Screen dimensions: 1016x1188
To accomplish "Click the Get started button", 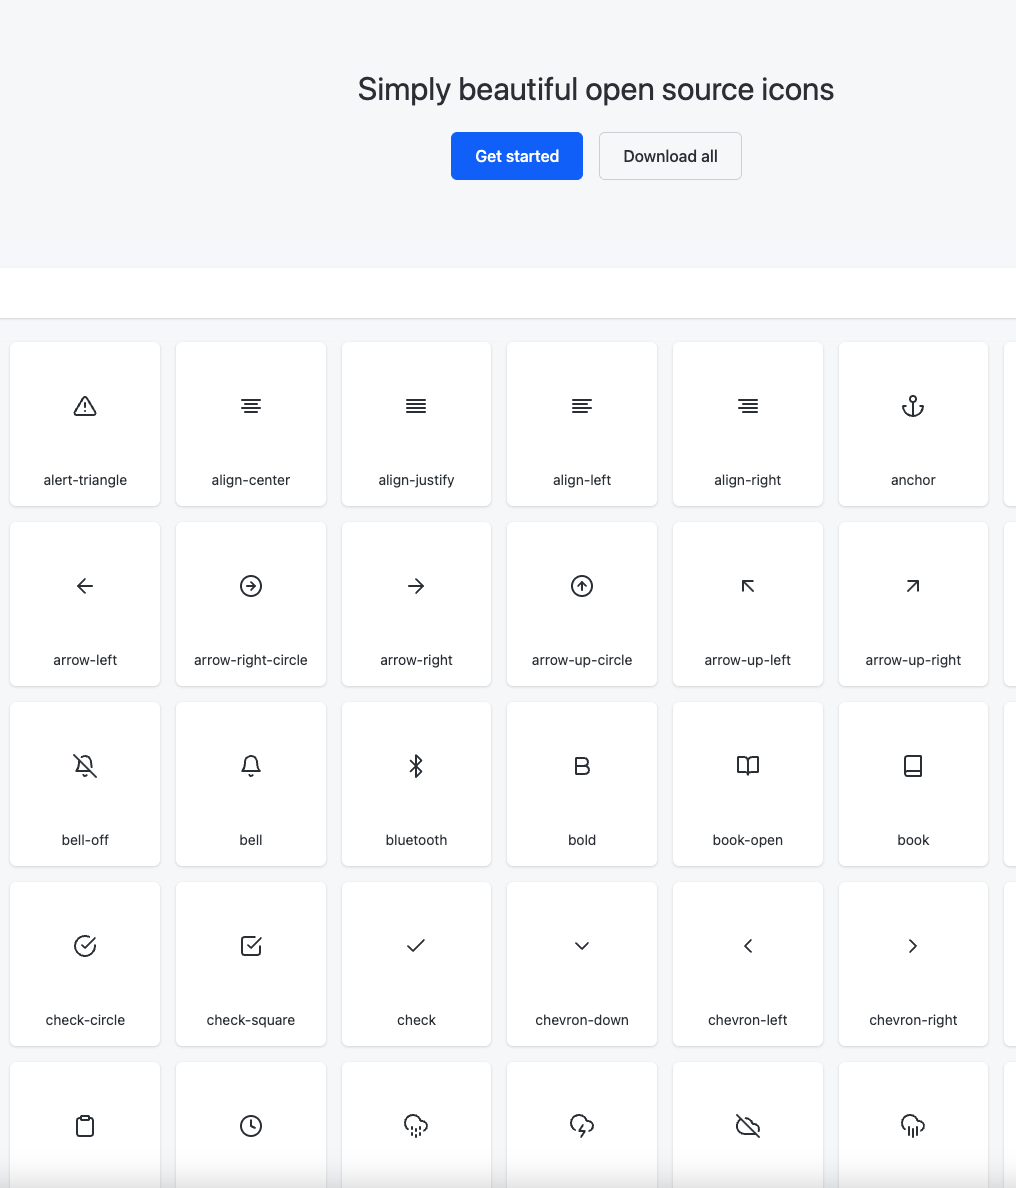I will tap(517, 156).
